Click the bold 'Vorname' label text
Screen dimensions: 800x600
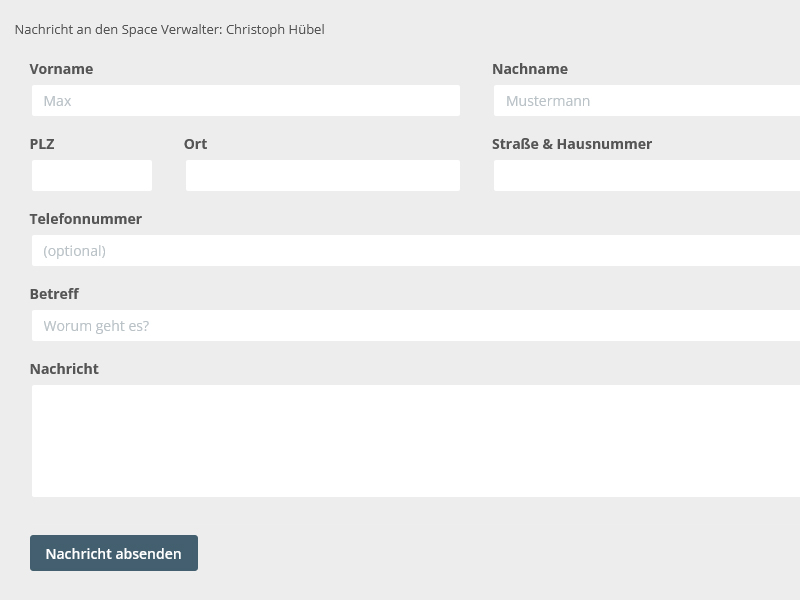click(61, 69)
